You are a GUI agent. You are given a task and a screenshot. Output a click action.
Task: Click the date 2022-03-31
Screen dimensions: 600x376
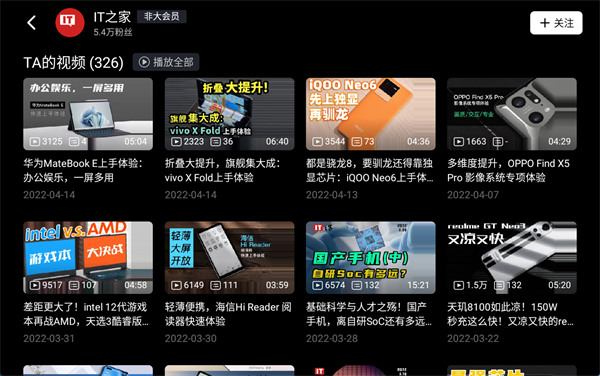click(49, 339)
